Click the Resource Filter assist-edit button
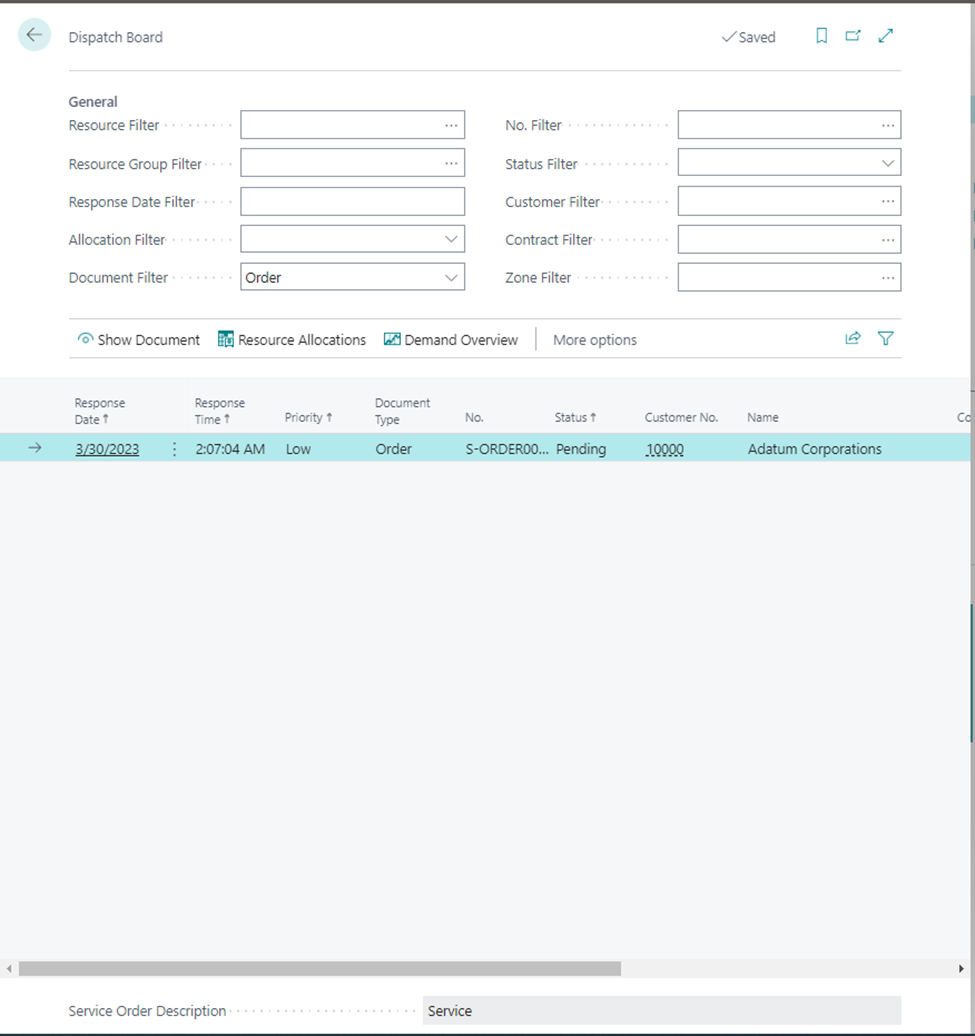This screenshot has height=1036, width=975. 451,124
